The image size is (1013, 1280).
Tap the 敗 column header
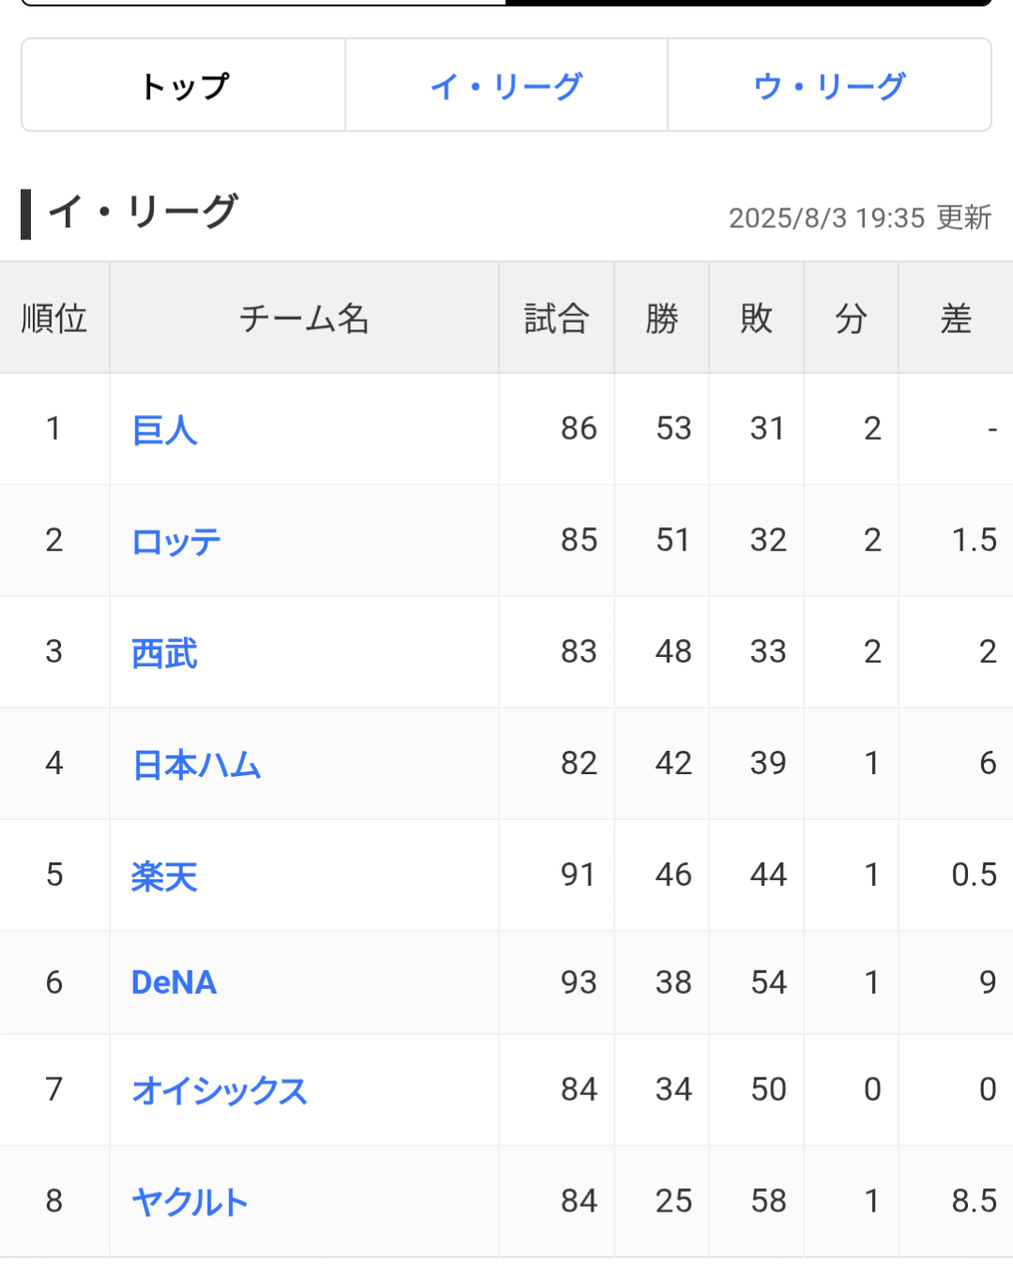(x=756, y=319)
